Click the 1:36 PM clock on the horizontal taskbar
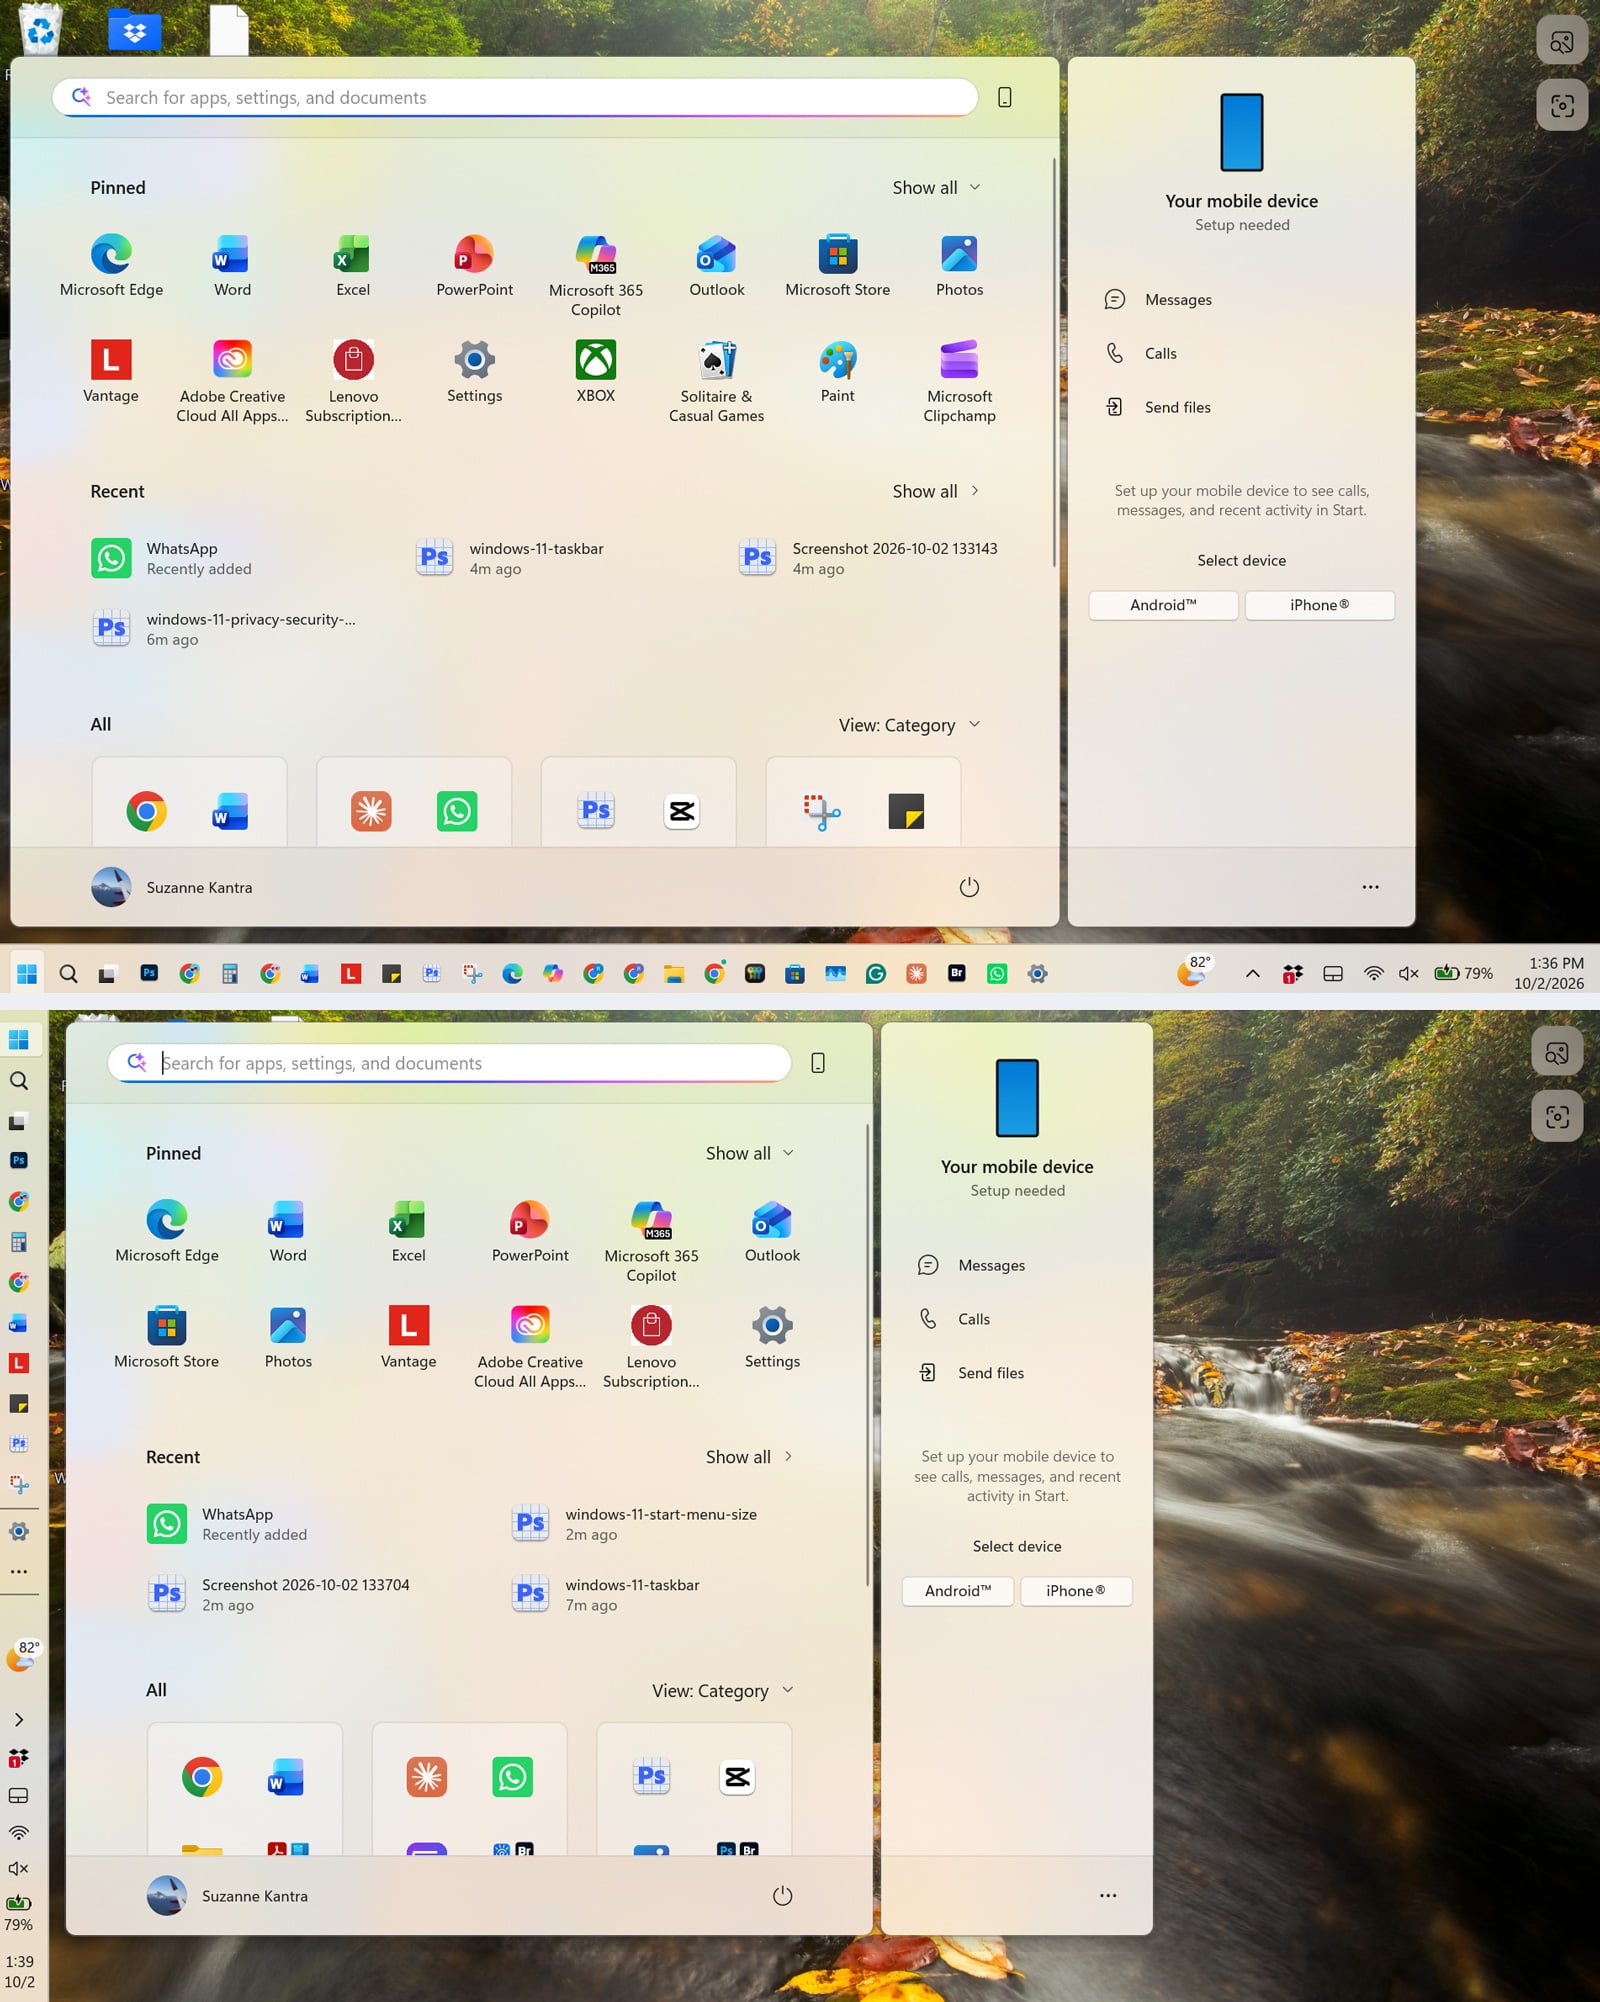This screenshot has width=1600, height=2002. click(1548, 973)
